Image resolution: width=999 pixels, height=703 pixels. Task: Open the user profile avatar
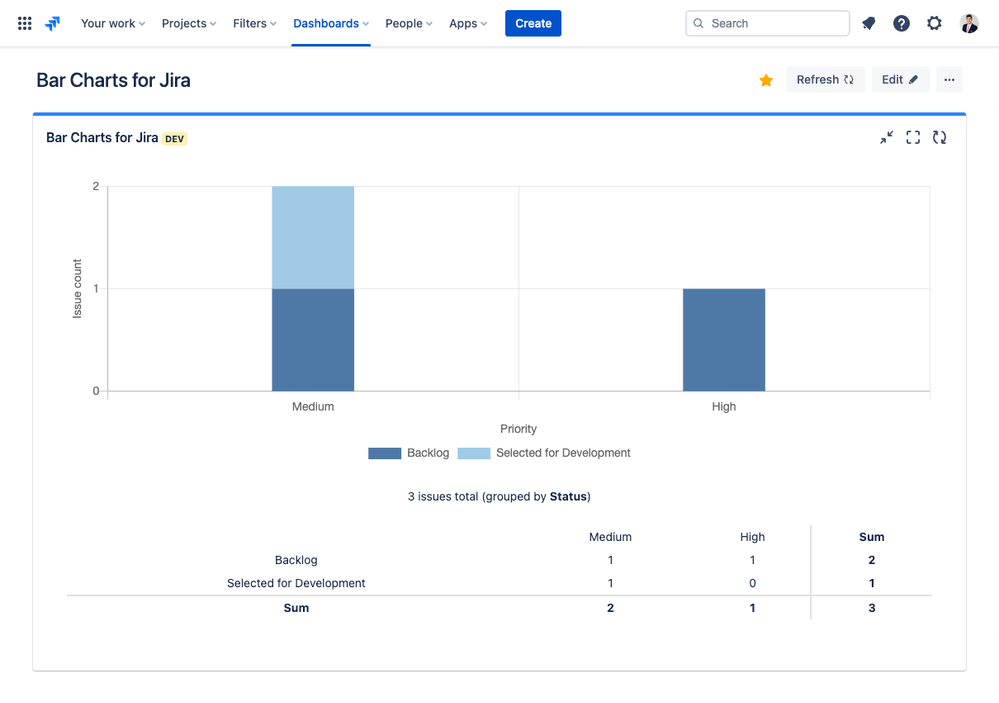[x=969, y=24]
